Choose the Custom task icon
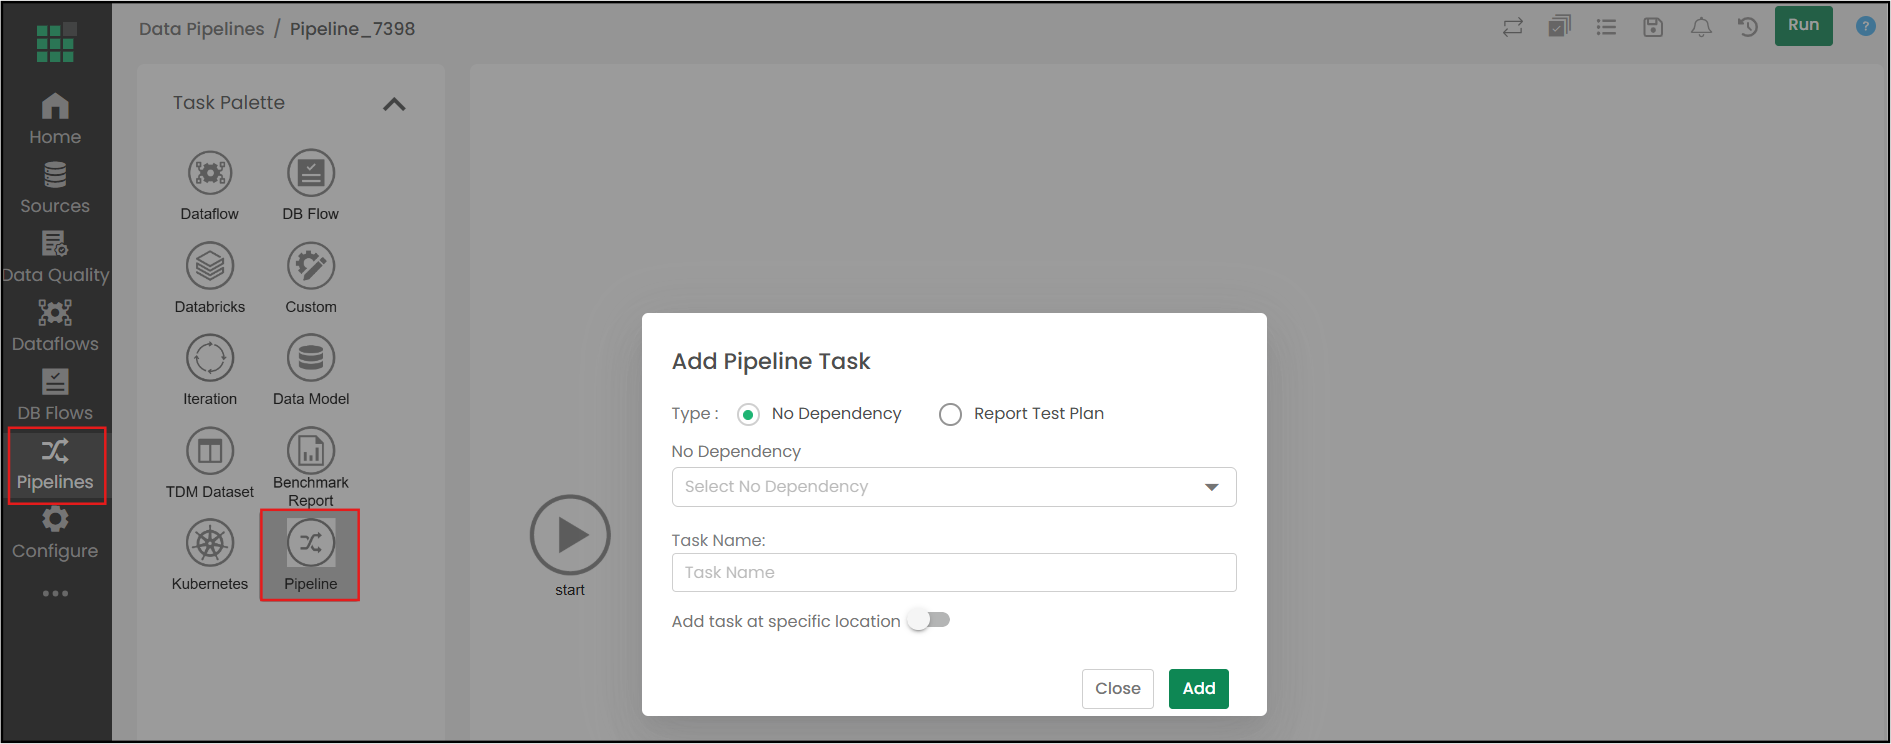 [x=311, y=266]
